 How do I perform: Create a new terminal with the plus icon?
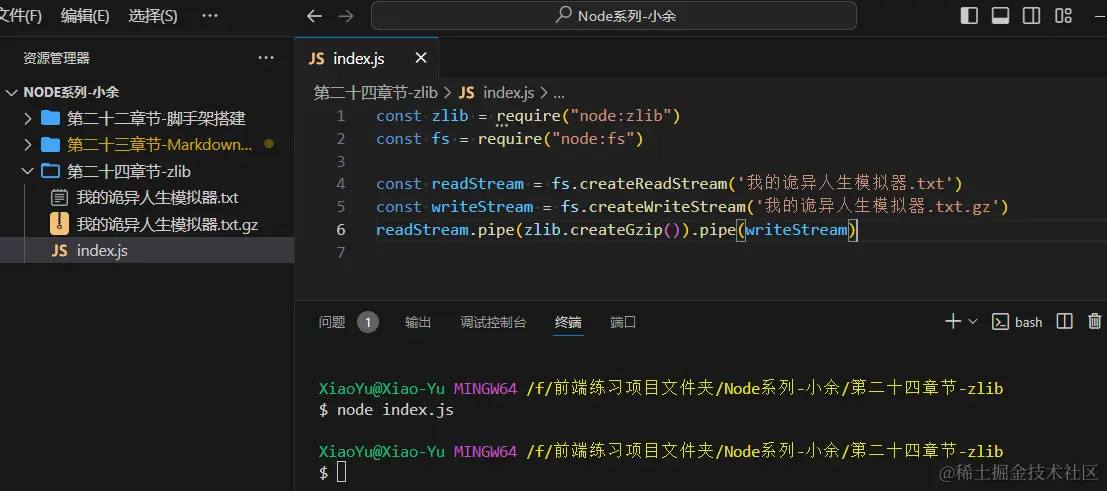(953, 321)
